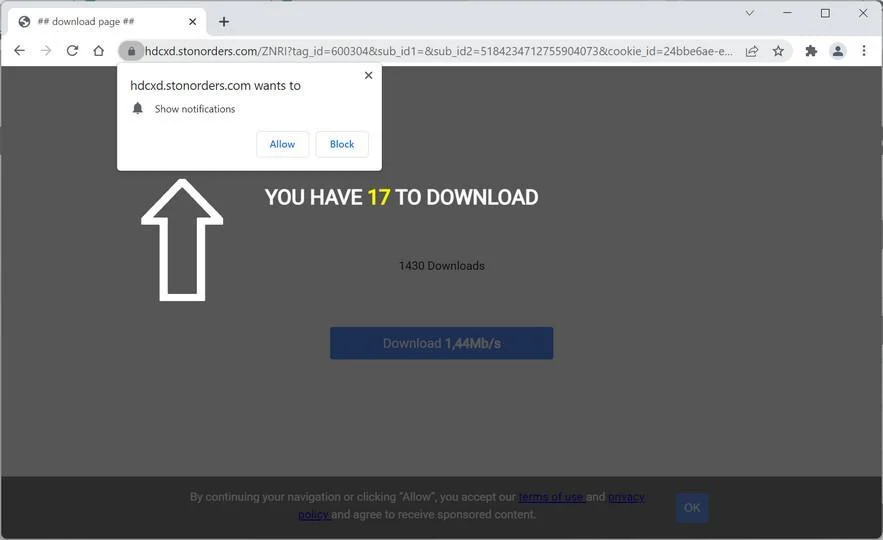Maximize the browser window
The width and height of the screenshot is (883, 540).
[x=825, y=13]
